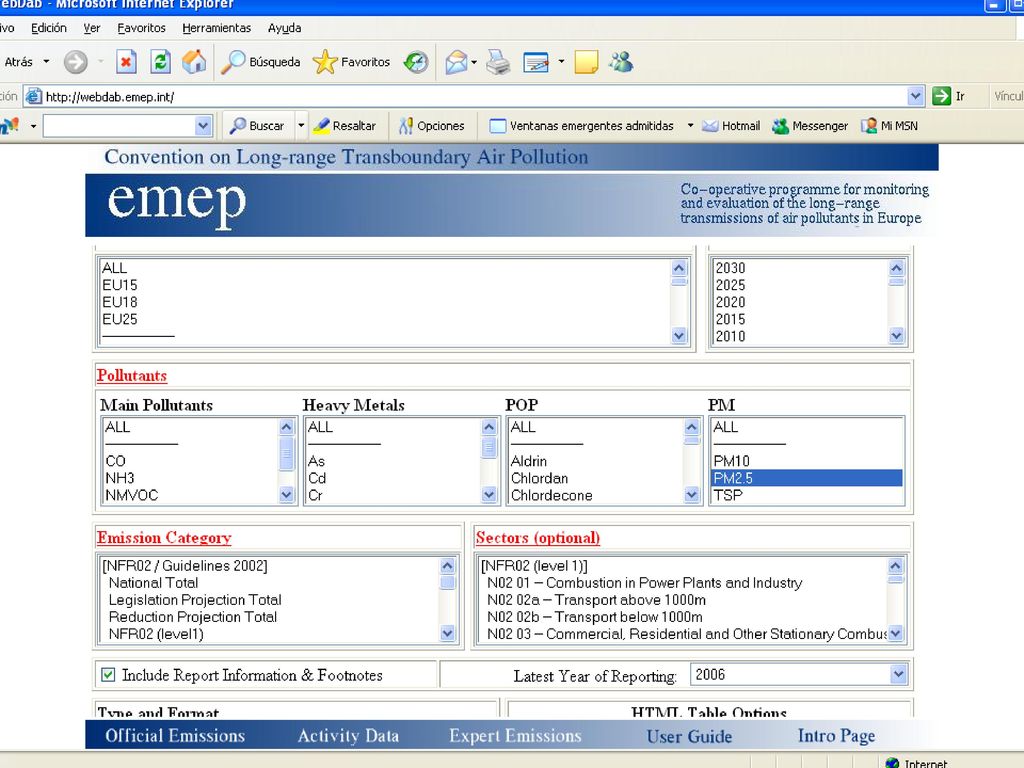Click the MSN toolbar search field
Screen dimensions: 1024x768
coord(120,125)
